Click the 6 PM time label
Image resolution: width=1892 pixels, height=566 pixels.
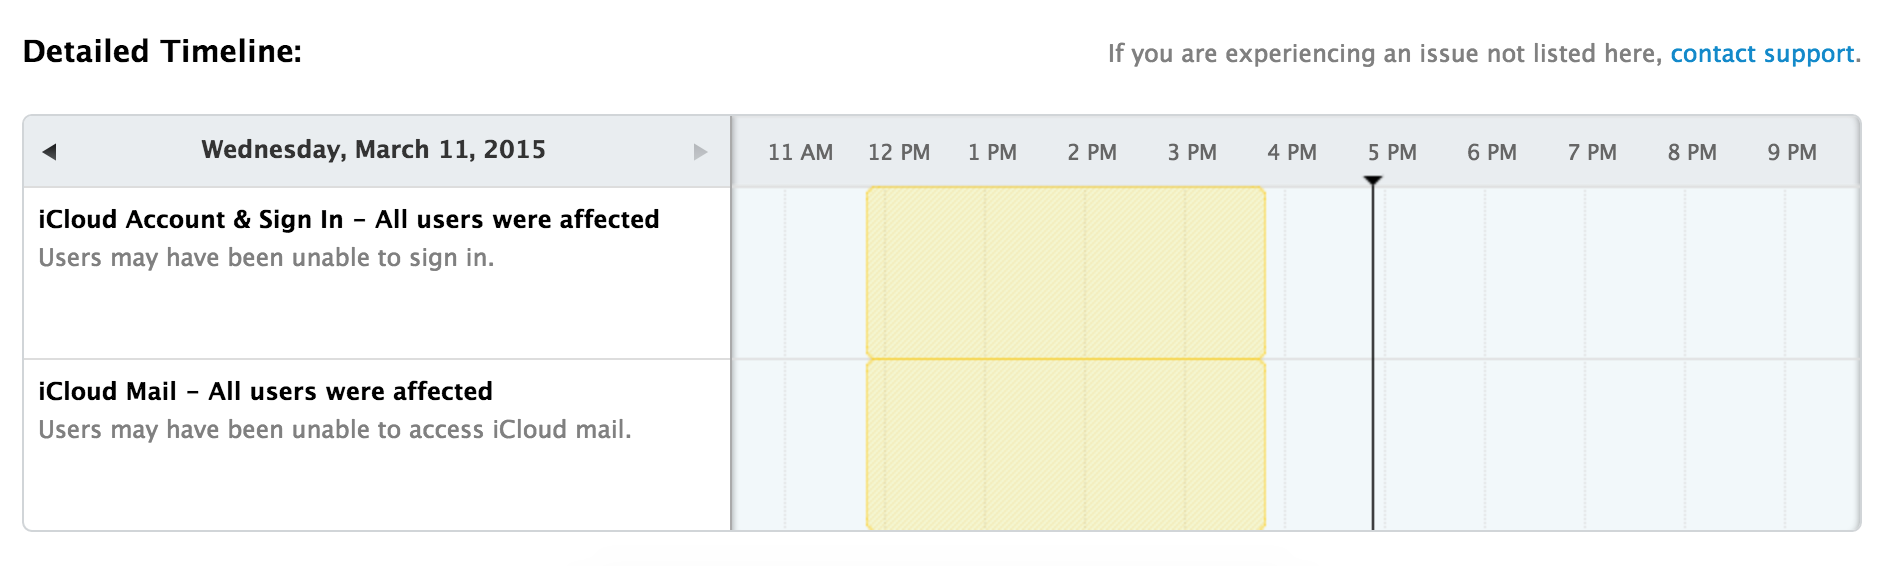point(1492,153)
